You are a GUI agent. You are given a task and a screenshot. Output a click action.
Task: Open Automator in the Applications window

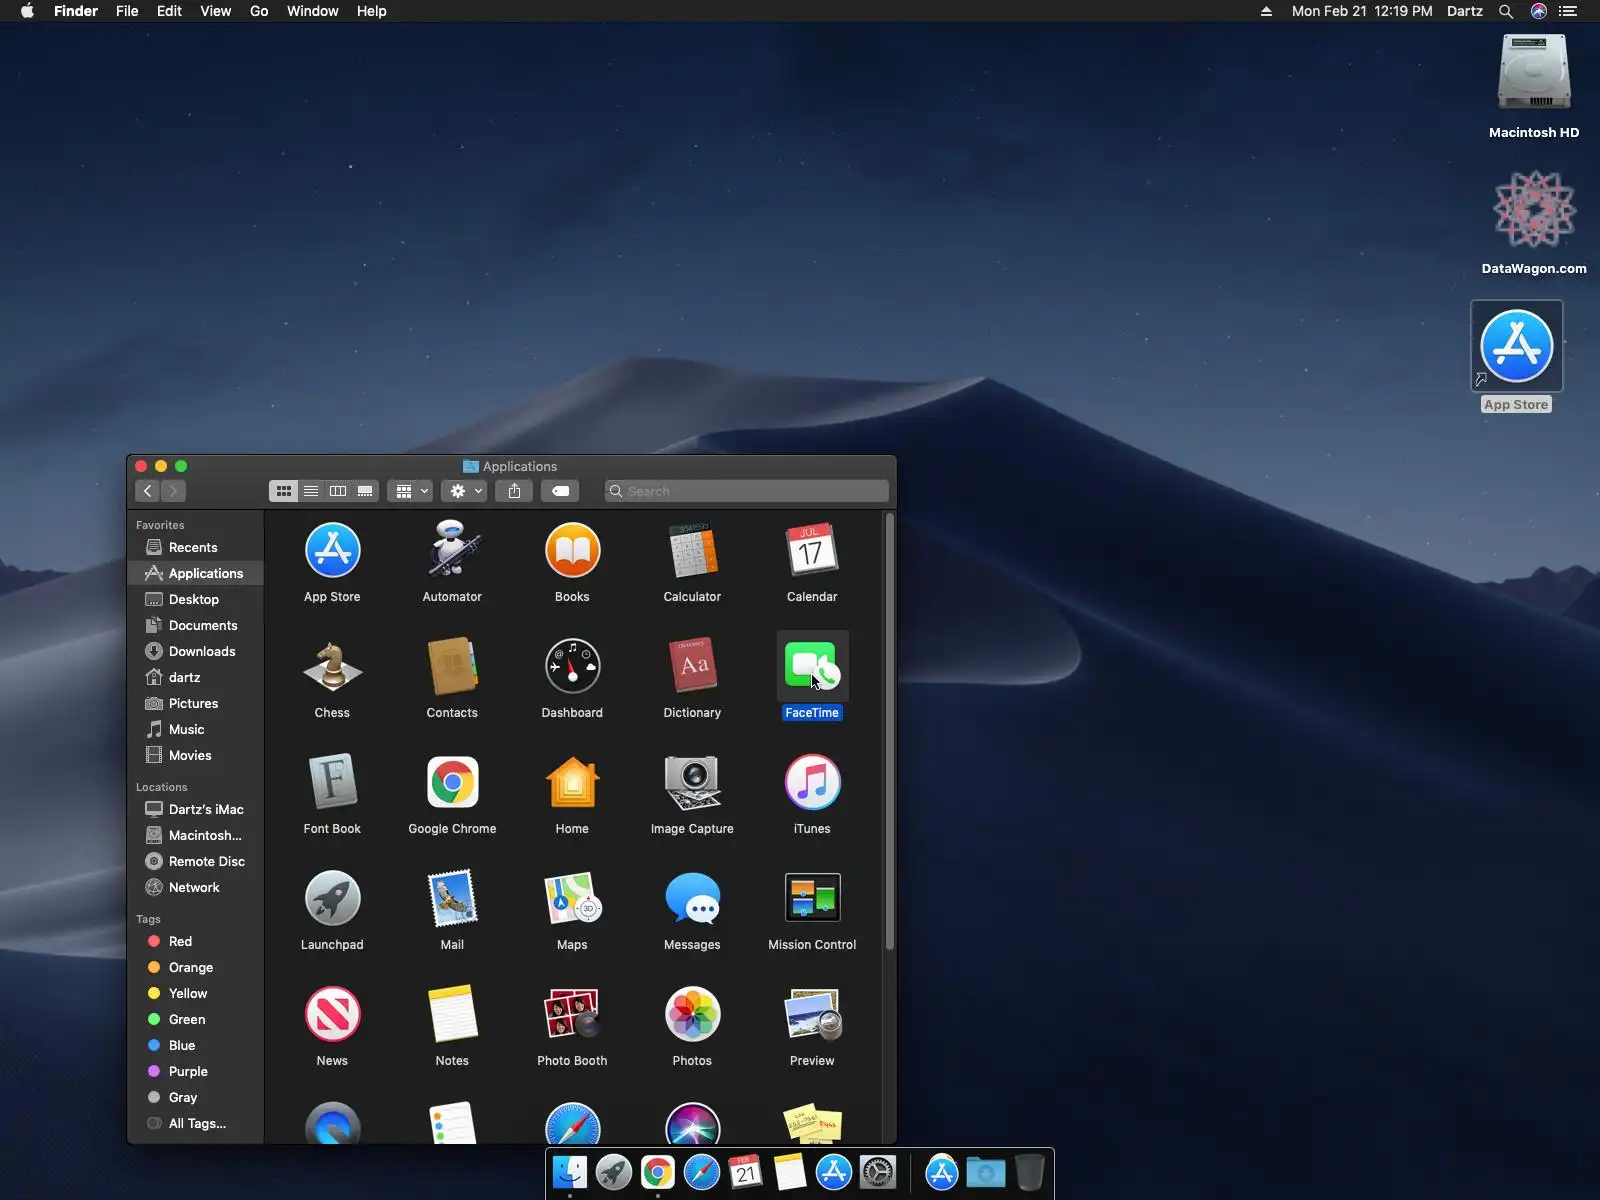coord(452,550)
